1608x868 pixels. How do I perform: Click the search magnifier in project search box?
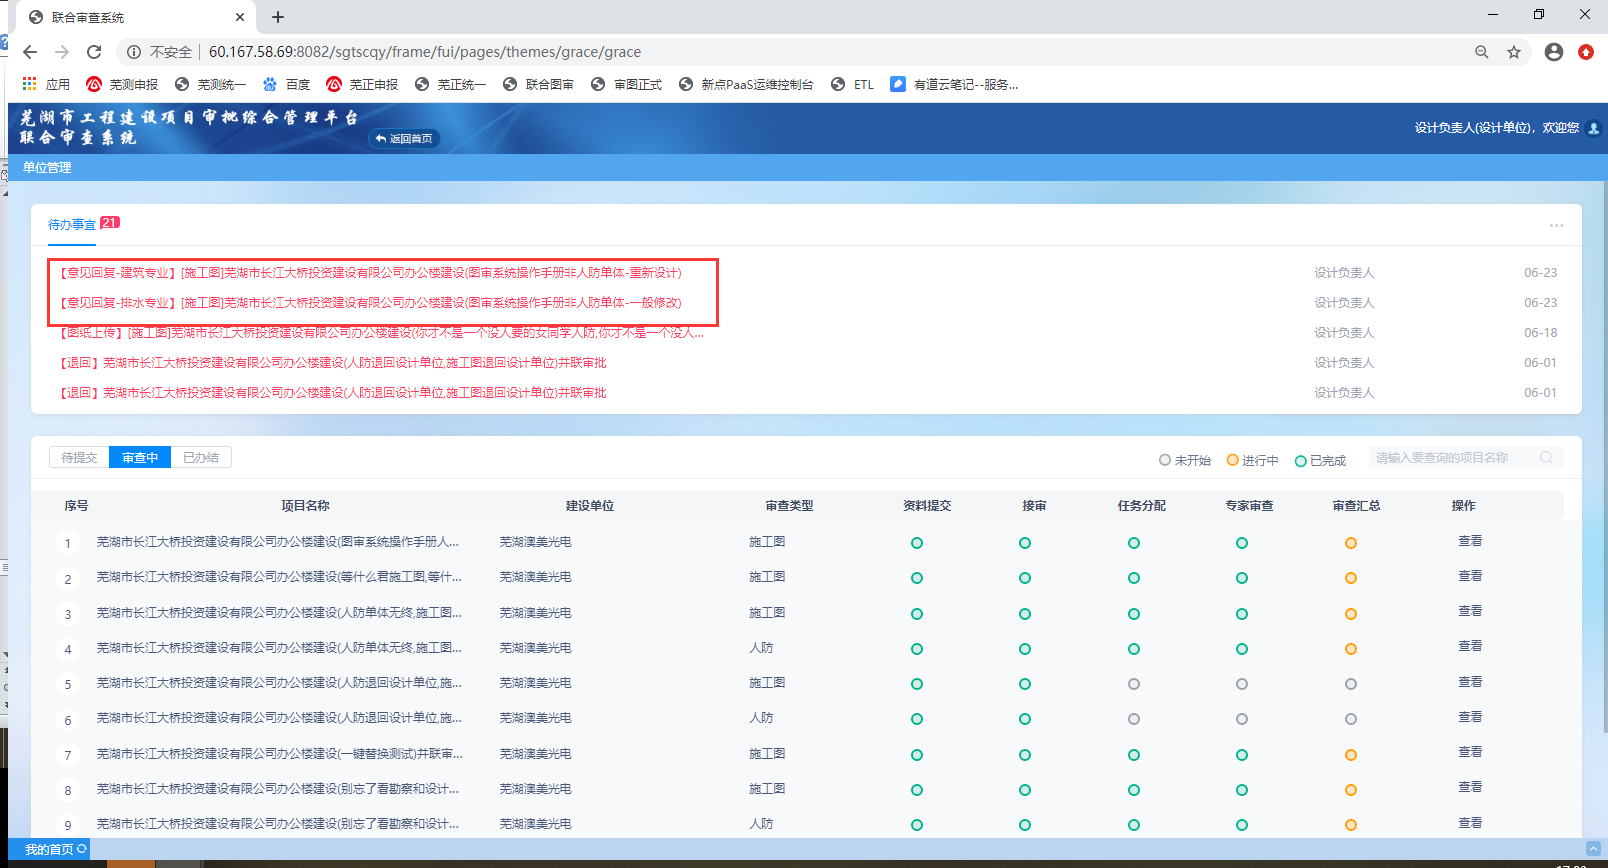point(1546,458)
